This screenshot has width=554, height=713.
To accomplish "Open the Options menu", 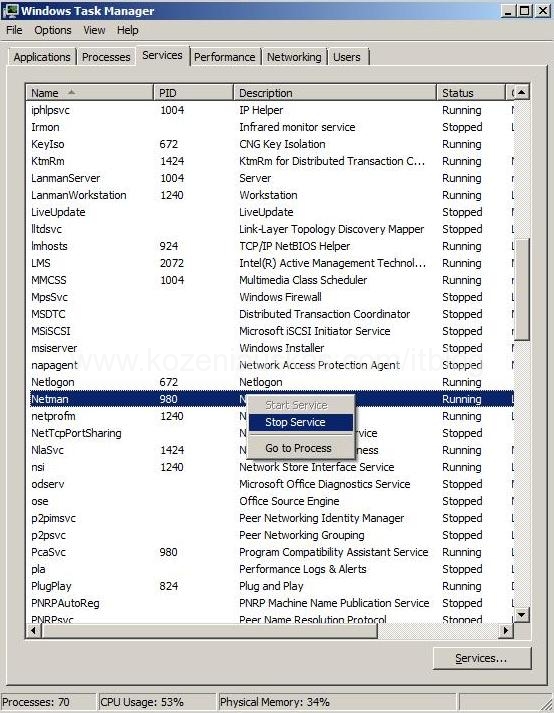I will point(53,30).
